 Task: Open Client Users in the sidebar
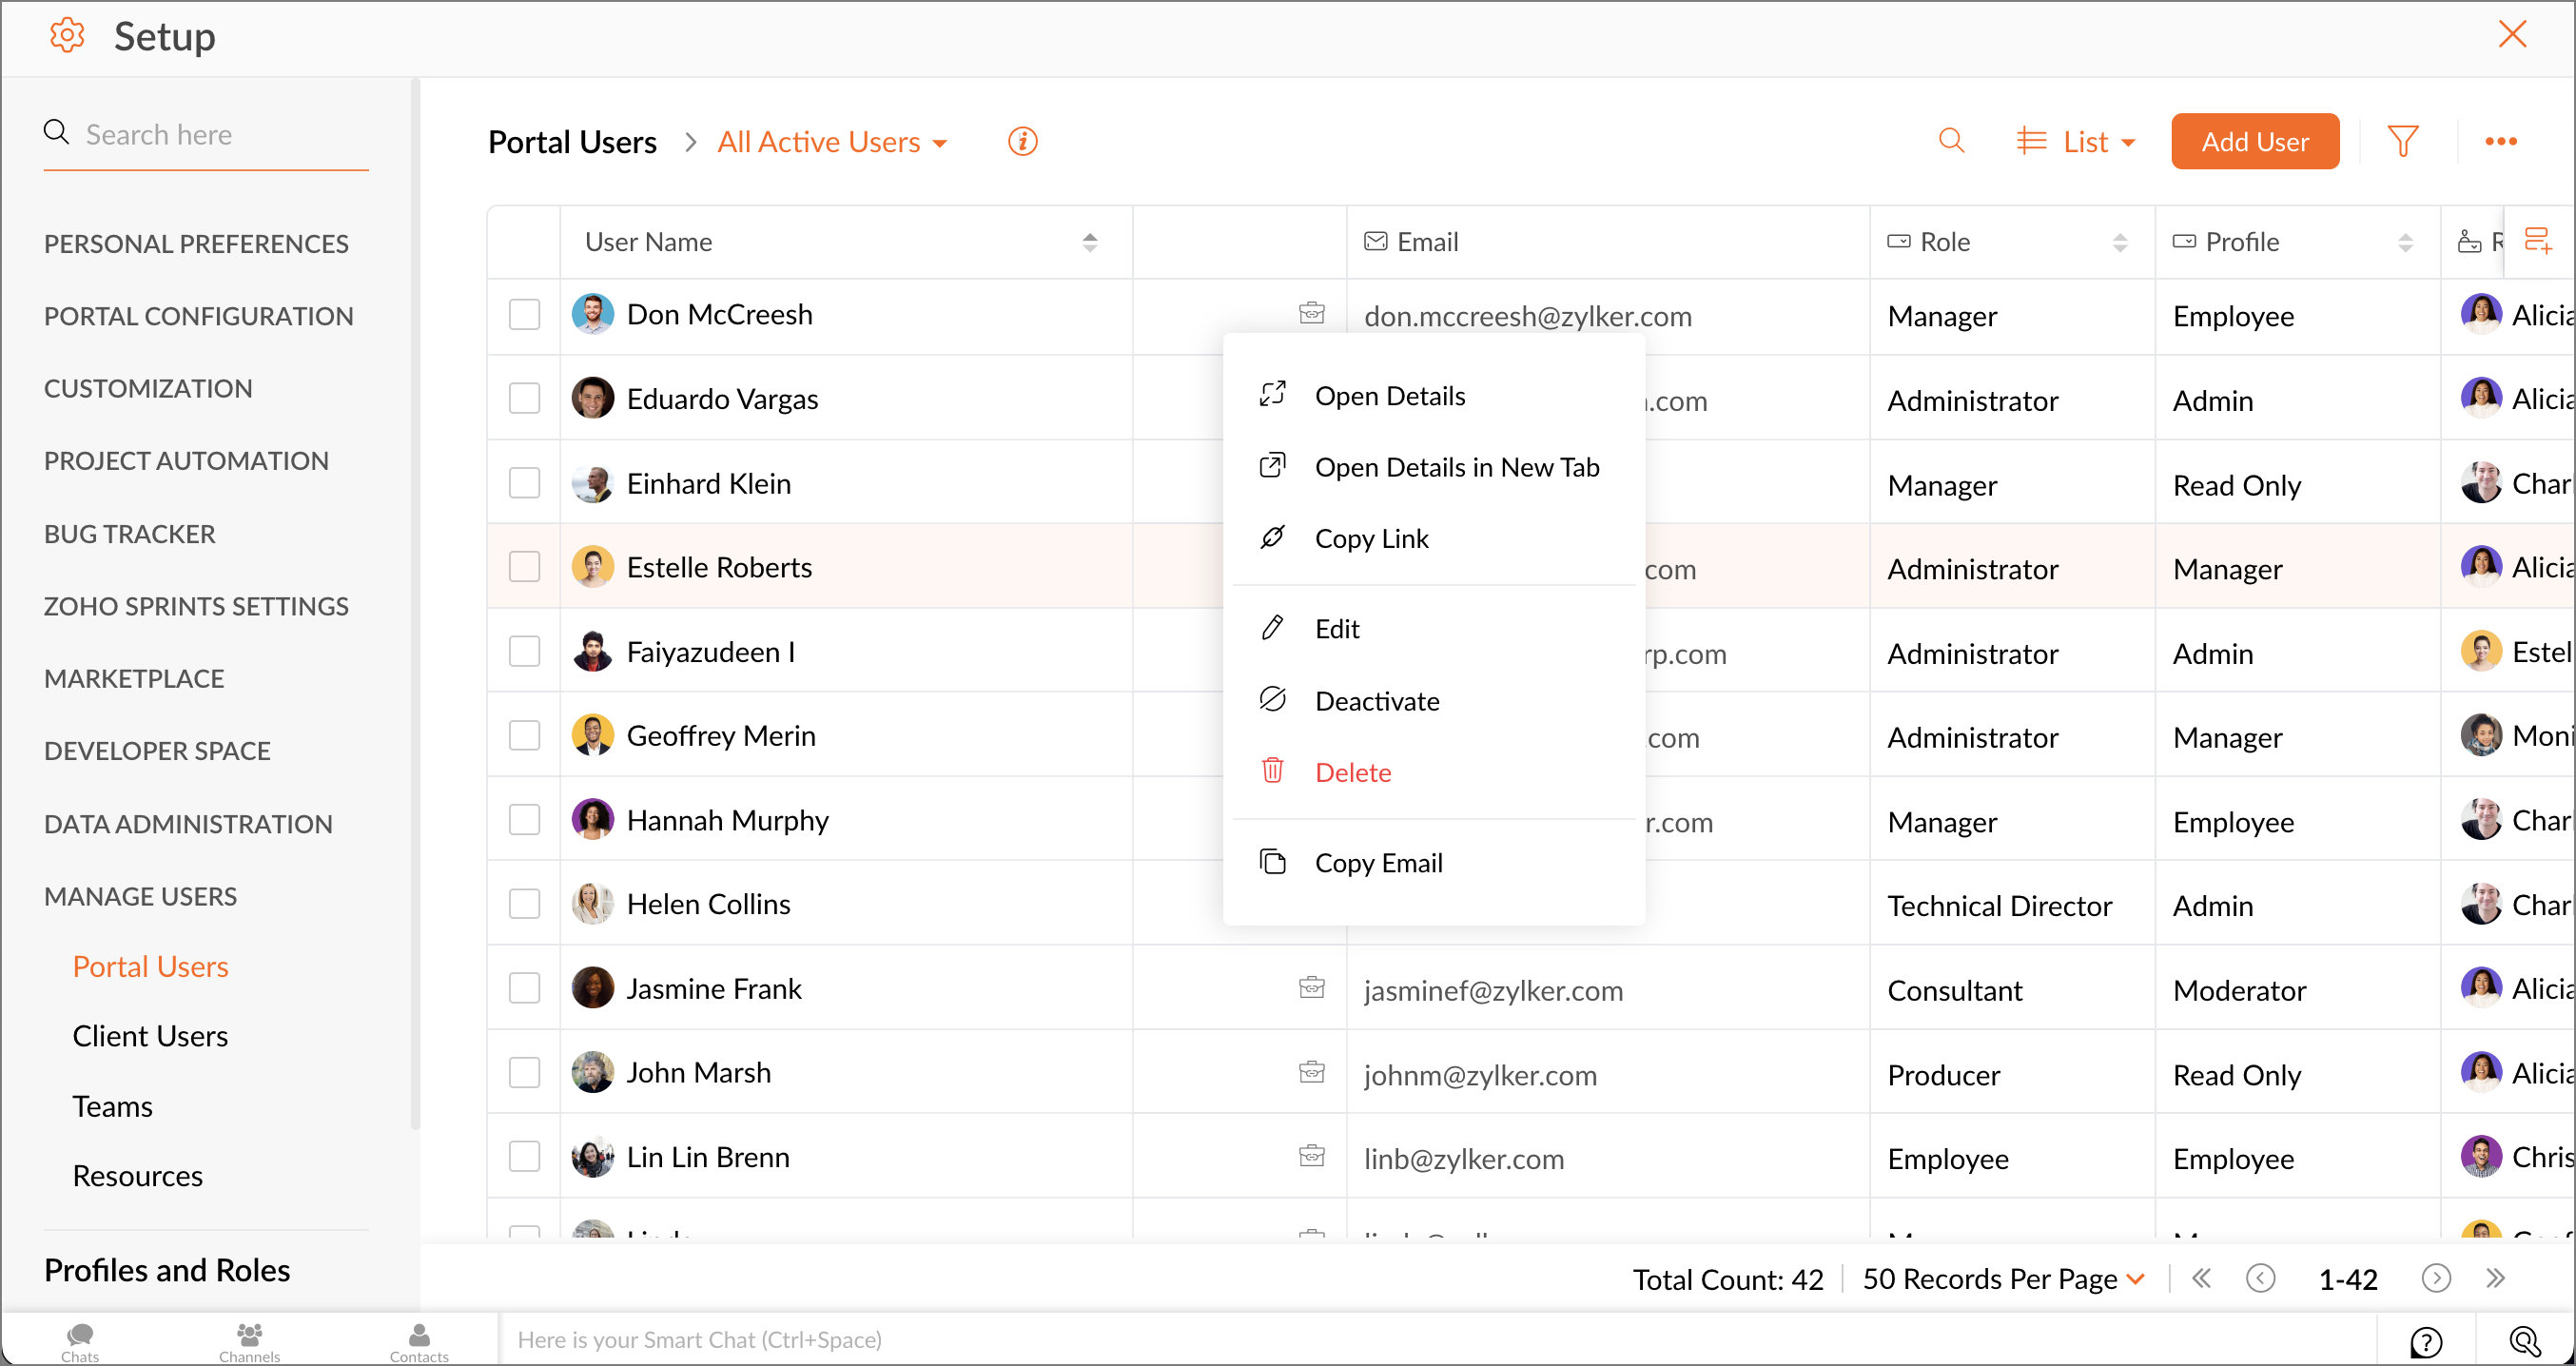pos(150,1036)
